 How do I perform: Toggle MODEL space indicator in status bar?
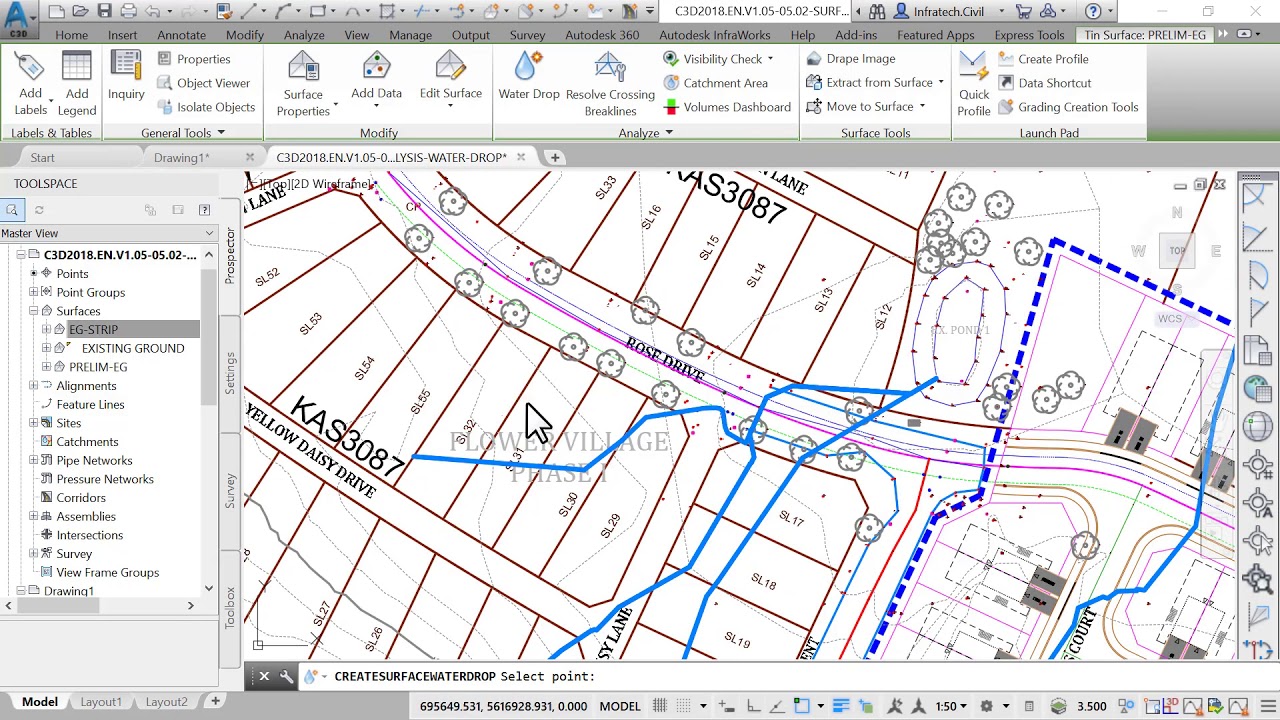coord(620,706)
